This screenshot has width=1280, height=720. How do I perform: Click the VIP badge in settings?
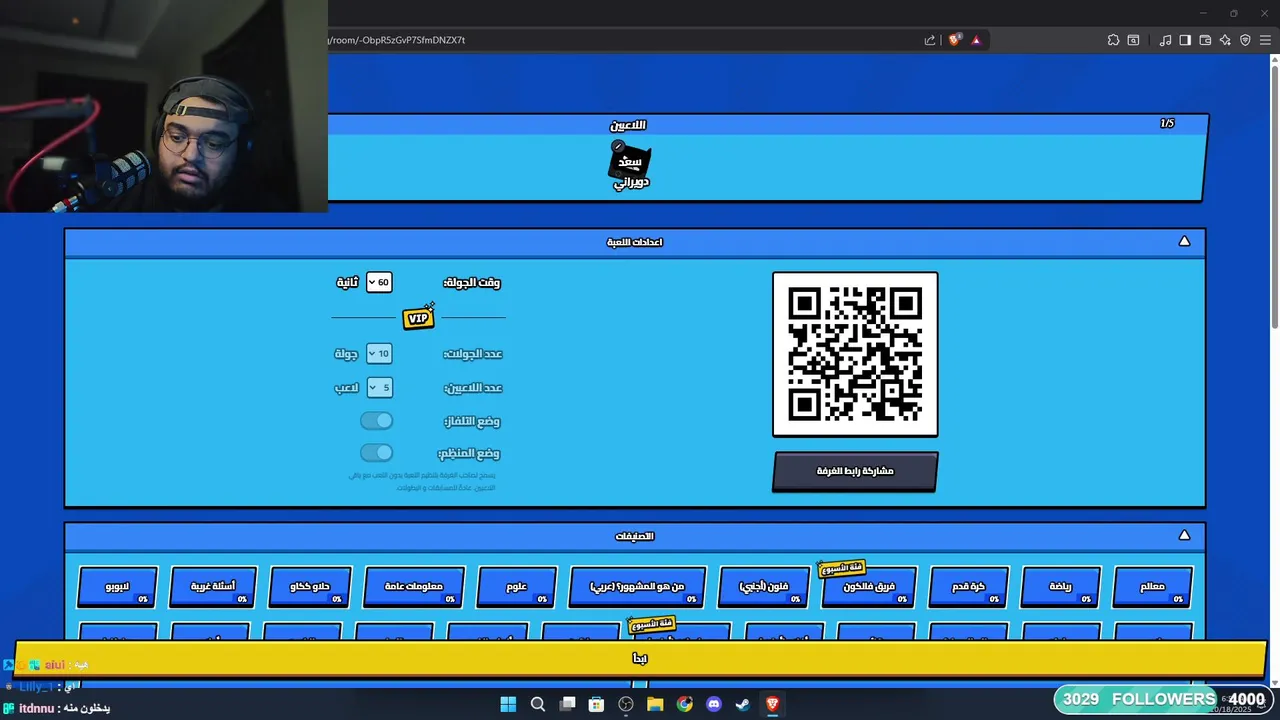point(418,317)
